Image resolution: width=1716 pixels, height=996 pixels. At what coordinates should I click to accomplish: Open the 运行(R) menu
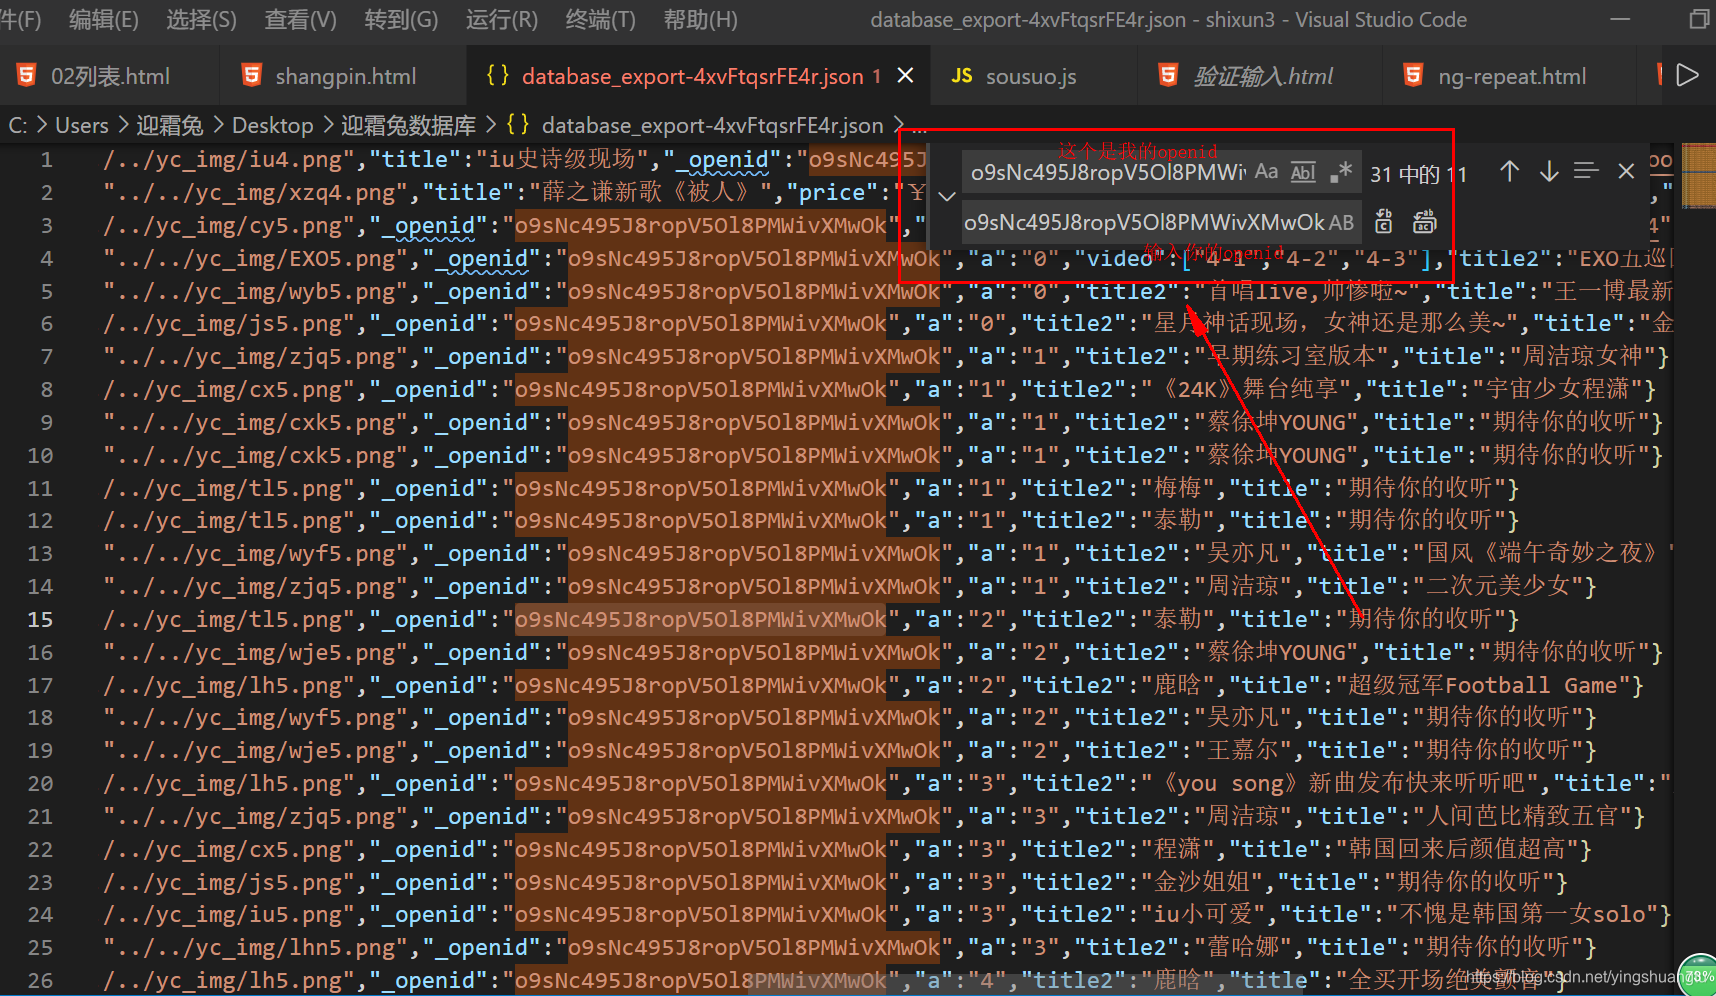point(501,20)
